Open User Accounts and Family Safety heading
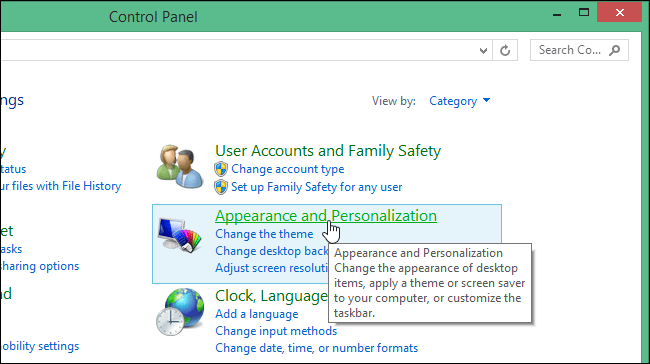The height and width of the screenshot is (364, 650). [328, 150]
